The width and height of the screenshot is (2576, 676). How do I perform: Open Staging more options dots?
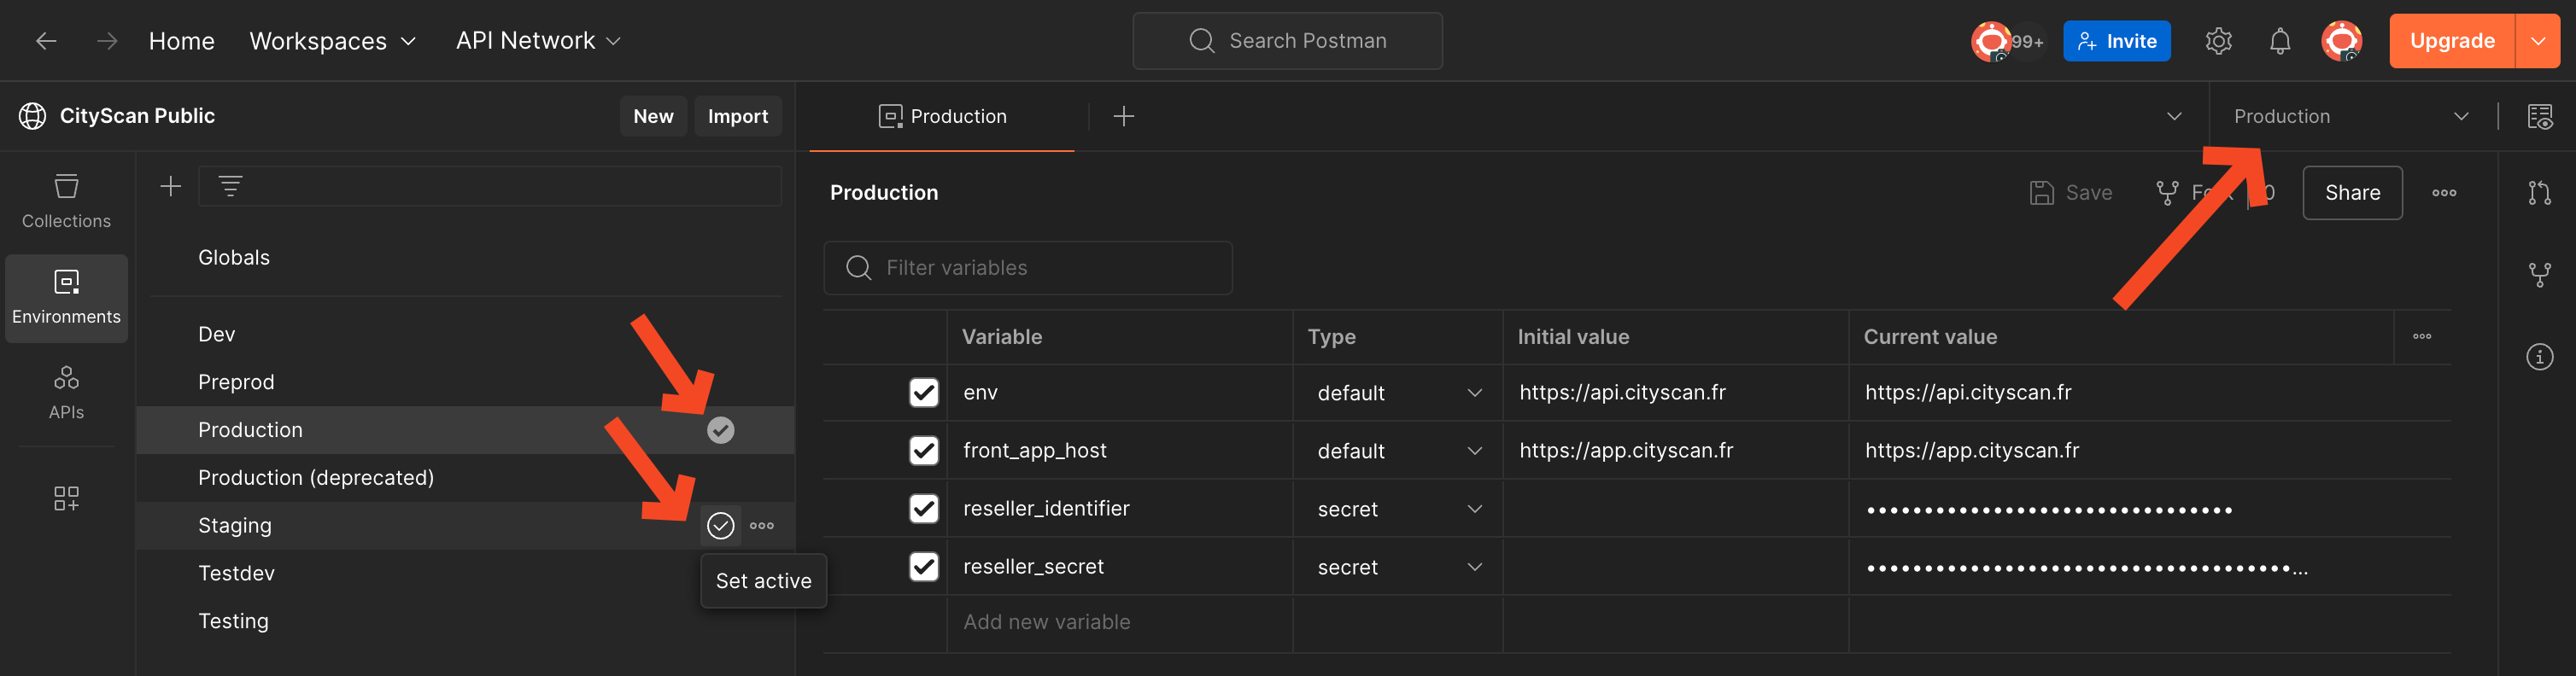[762, 526]
